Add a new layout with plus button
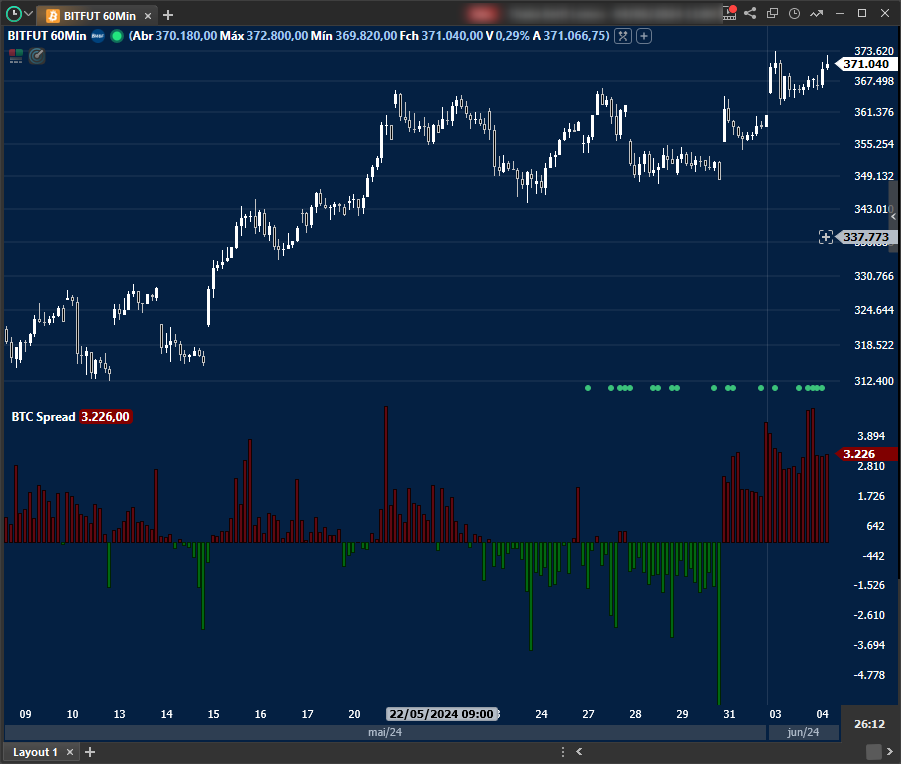 90,751
